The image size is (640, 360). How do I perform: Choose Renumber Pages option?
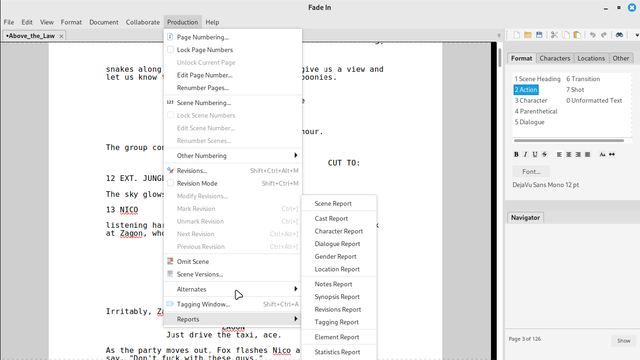coord(233,88)
